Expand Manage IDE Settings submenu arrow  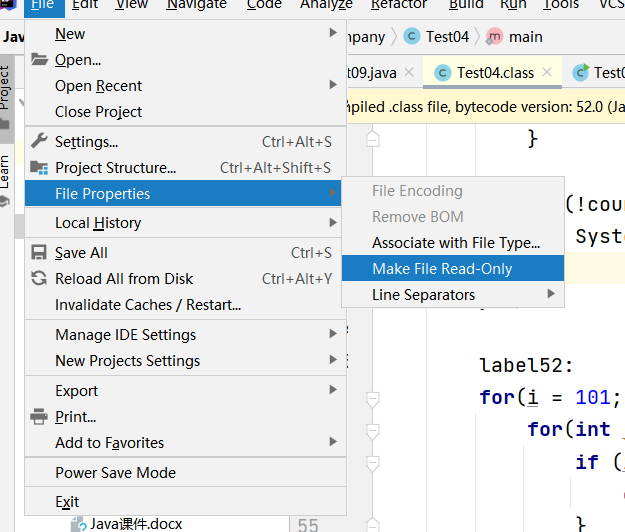333,334
